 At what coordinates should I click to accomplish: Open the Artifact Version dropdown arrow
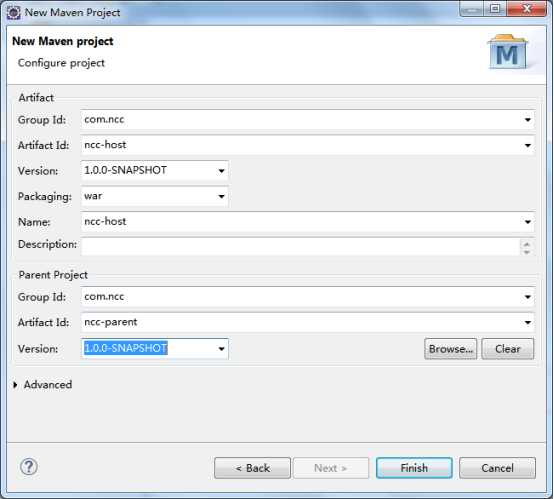[x=222, y=171]
